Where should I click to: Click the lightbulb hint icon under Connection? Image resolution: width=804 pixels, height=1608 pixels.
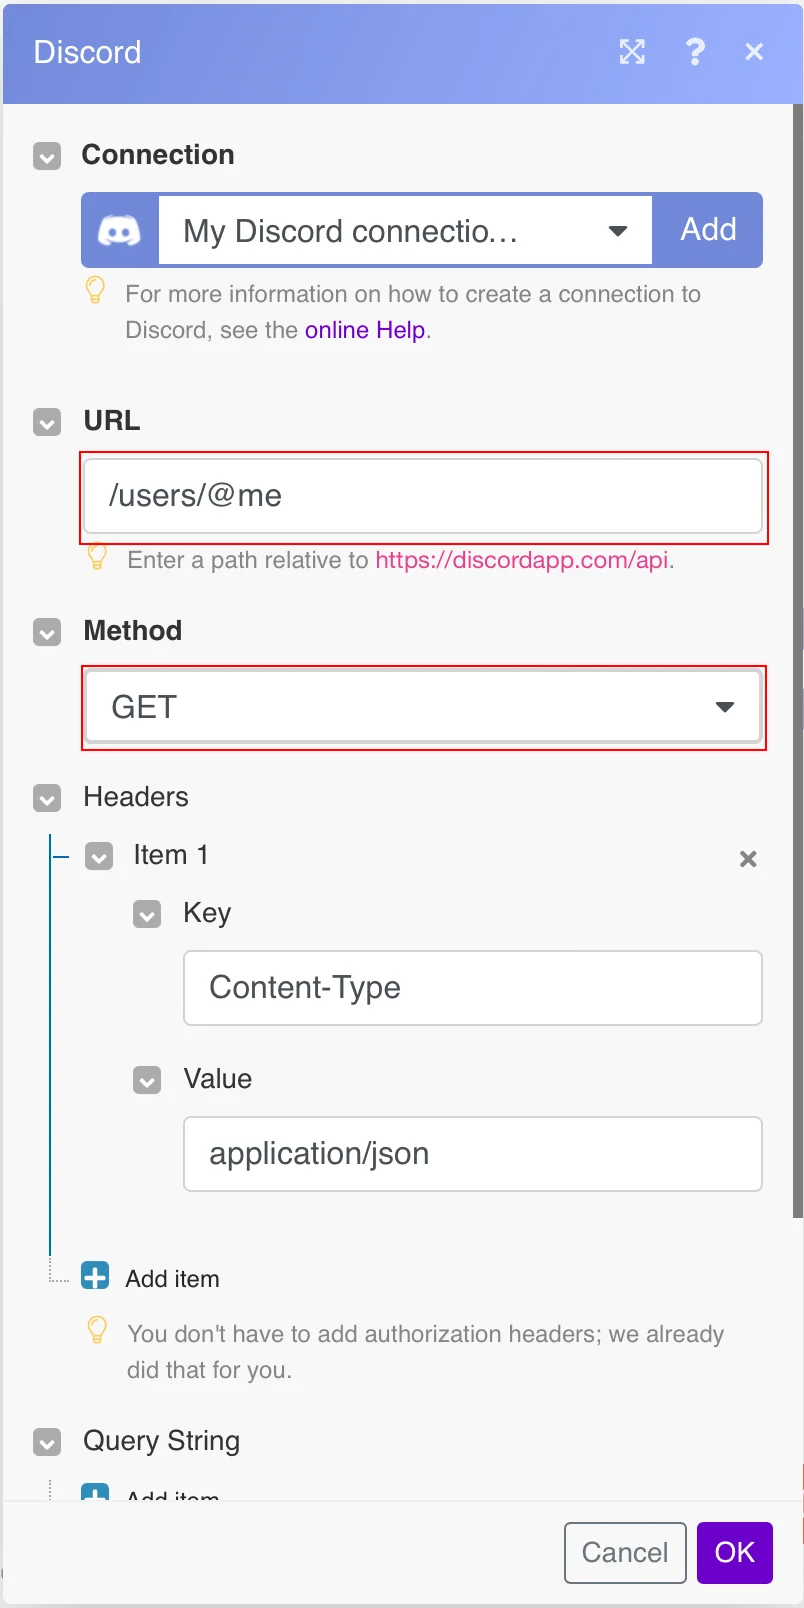pos(95,290)
